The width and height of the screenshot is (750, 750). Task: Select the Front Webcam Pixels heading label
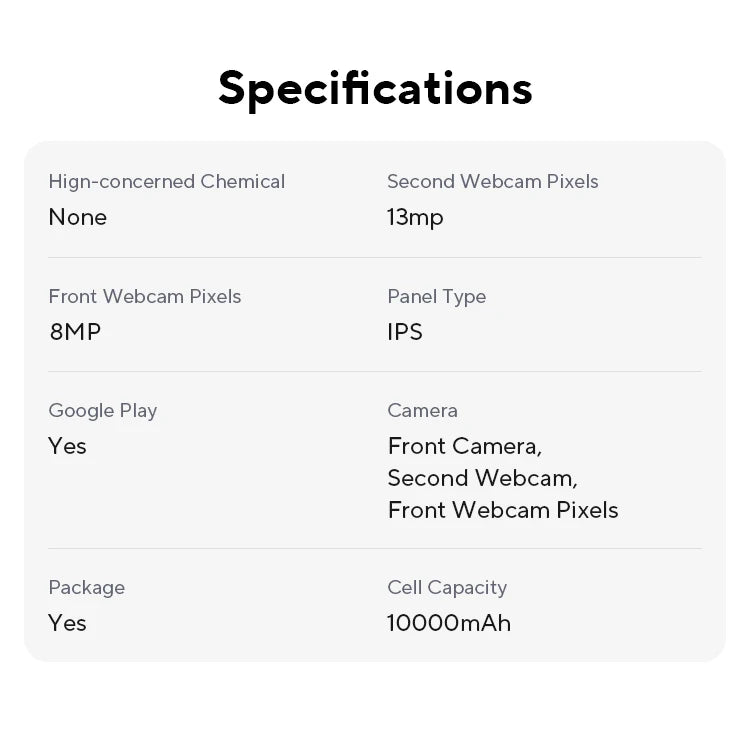[x=145, y=297]
